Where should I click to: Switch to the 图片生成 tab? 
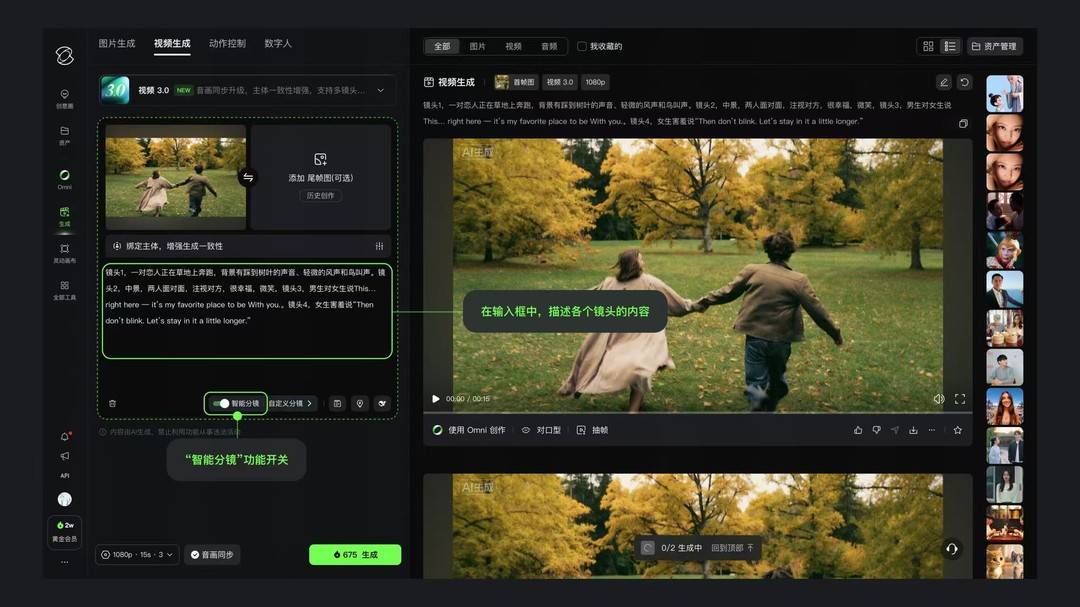[117, 43]
